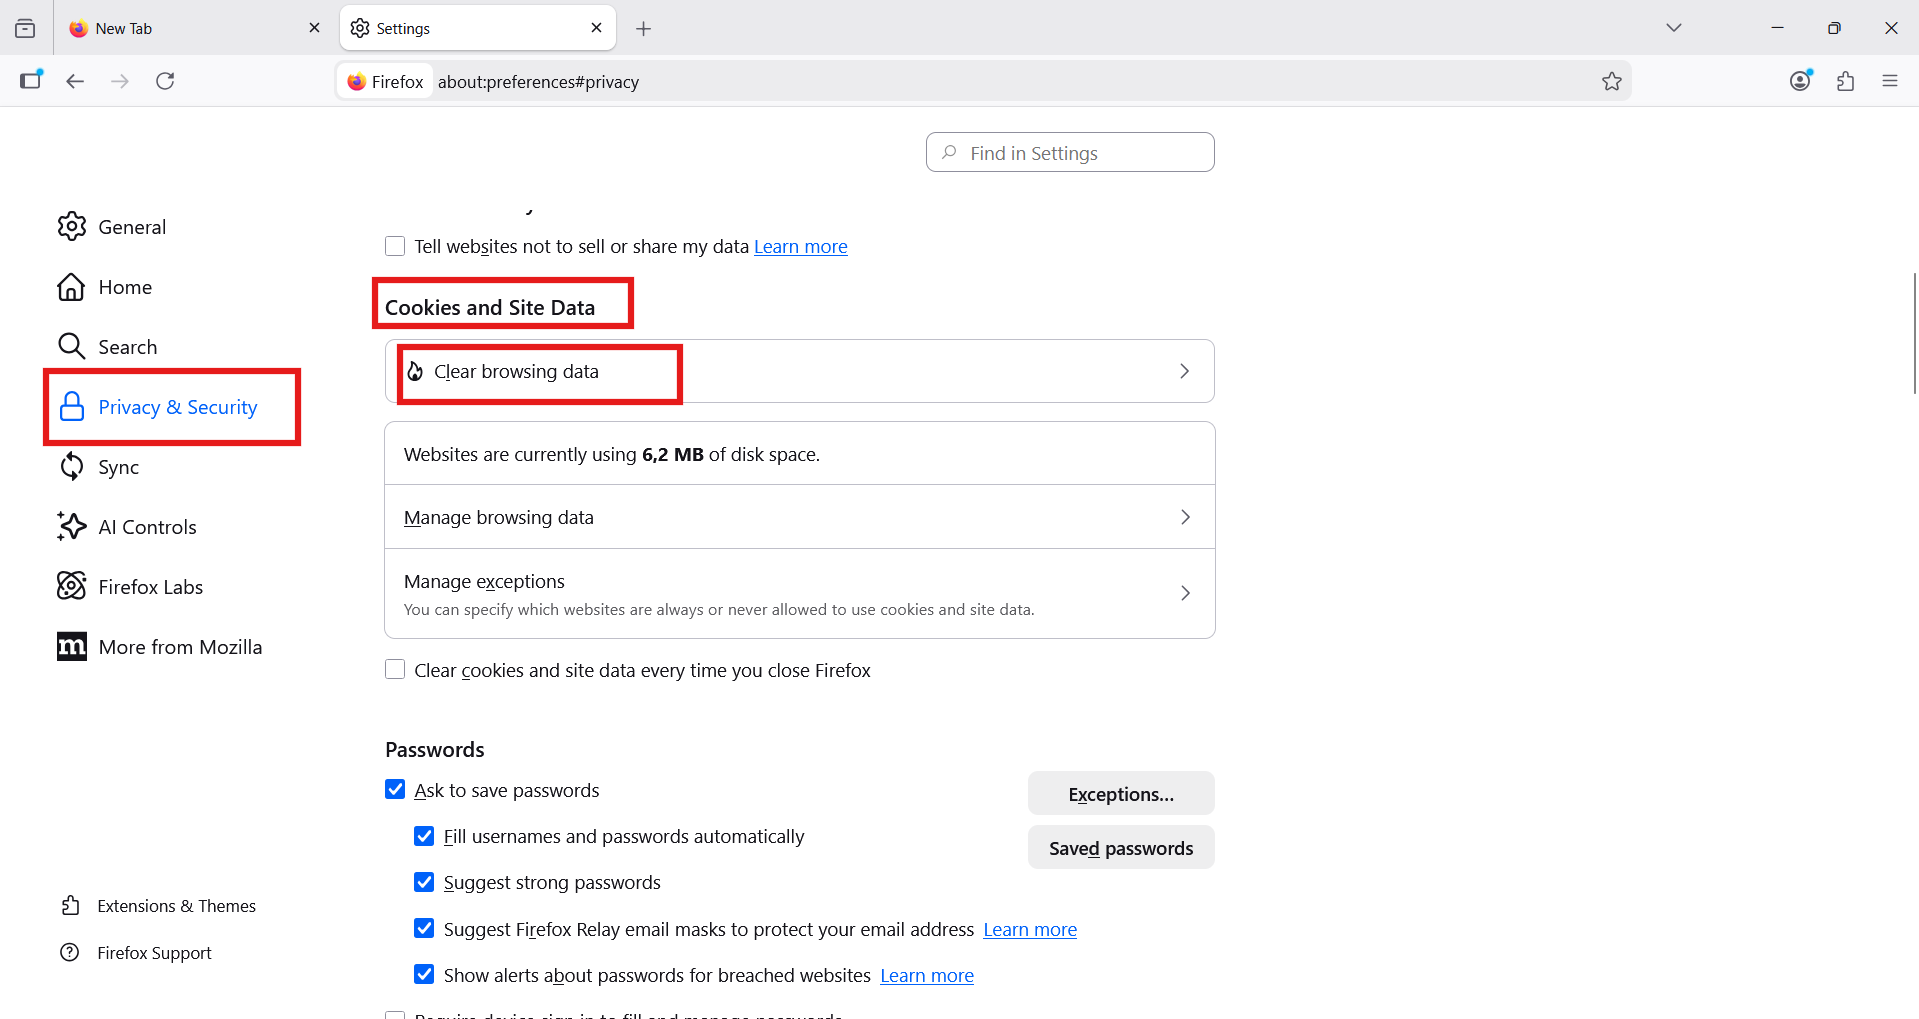The image size is (1919, 1019).
Task: Open Extensions & Themes link
Action: tap(176, 906)
